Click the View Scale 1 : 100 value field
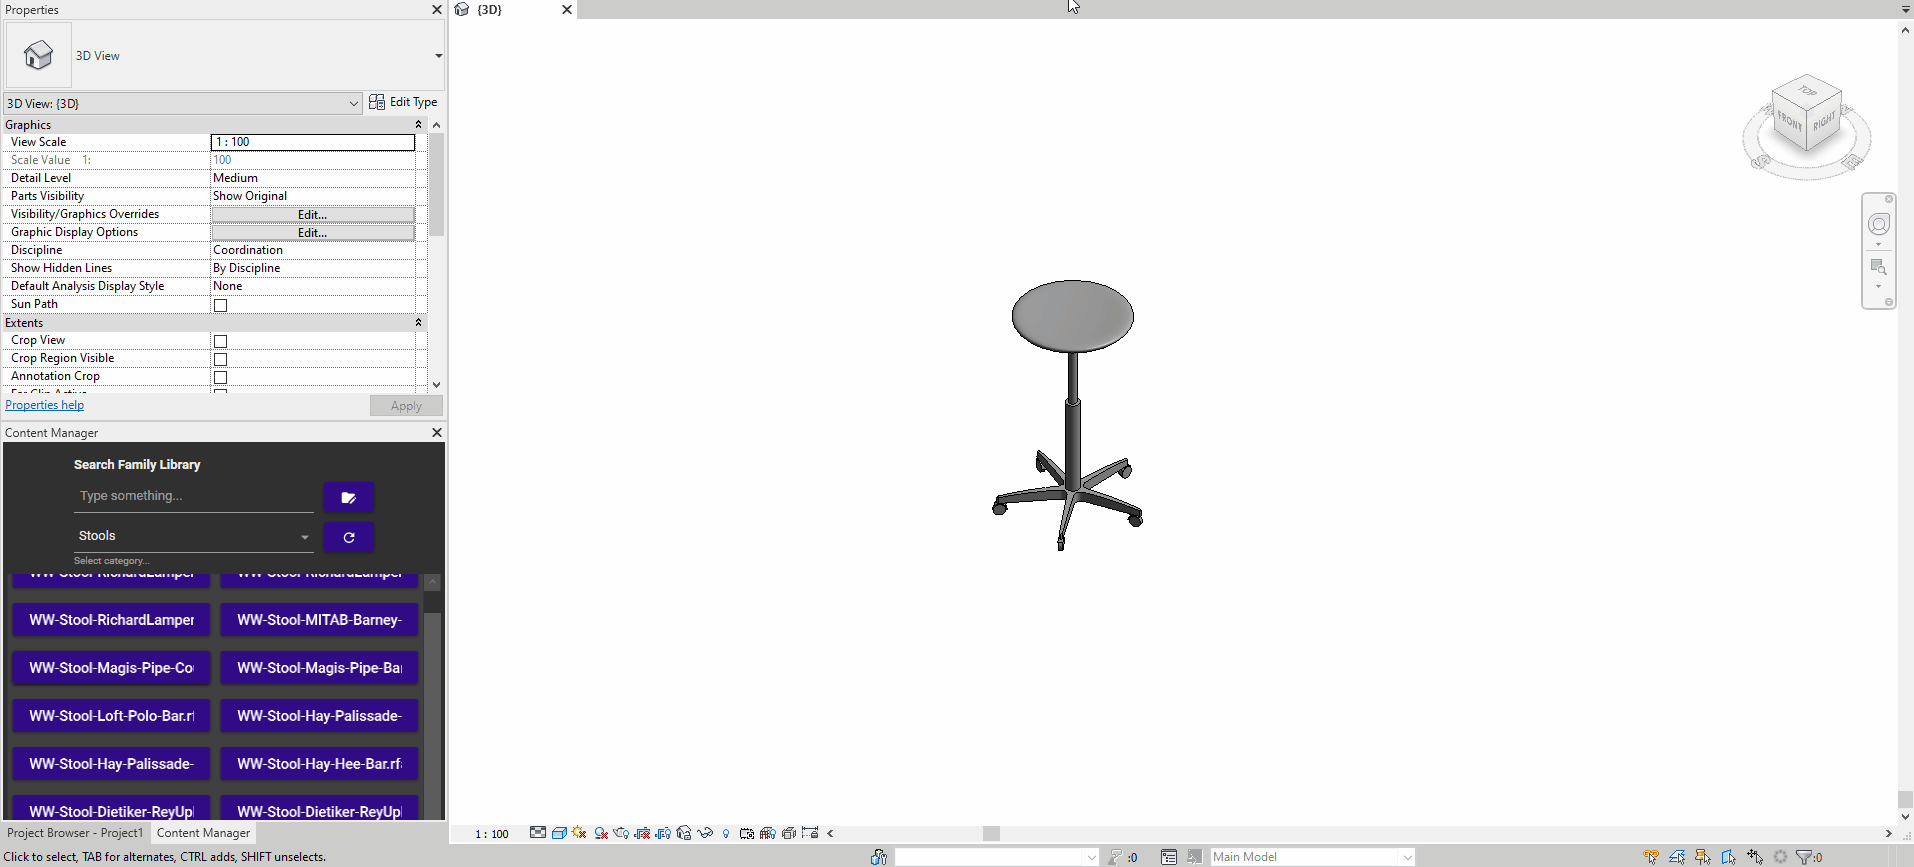1914x867 pixels. point(313,142)
